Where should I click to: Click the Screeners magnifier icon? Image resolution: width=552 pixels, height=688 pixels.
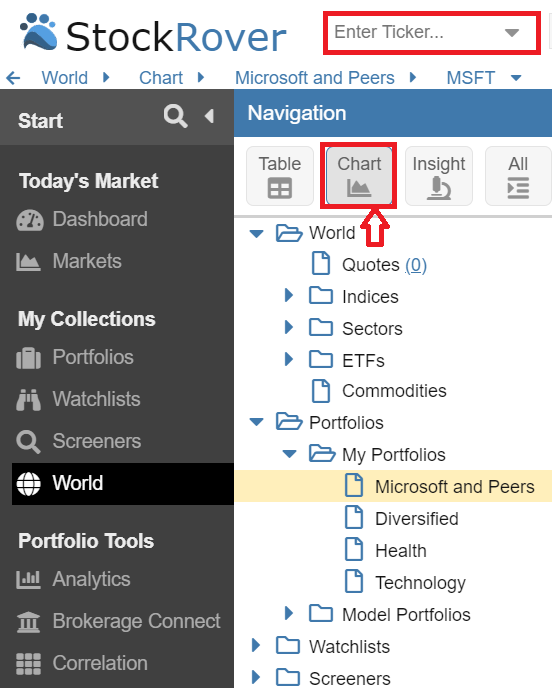[x=28, y=442]
